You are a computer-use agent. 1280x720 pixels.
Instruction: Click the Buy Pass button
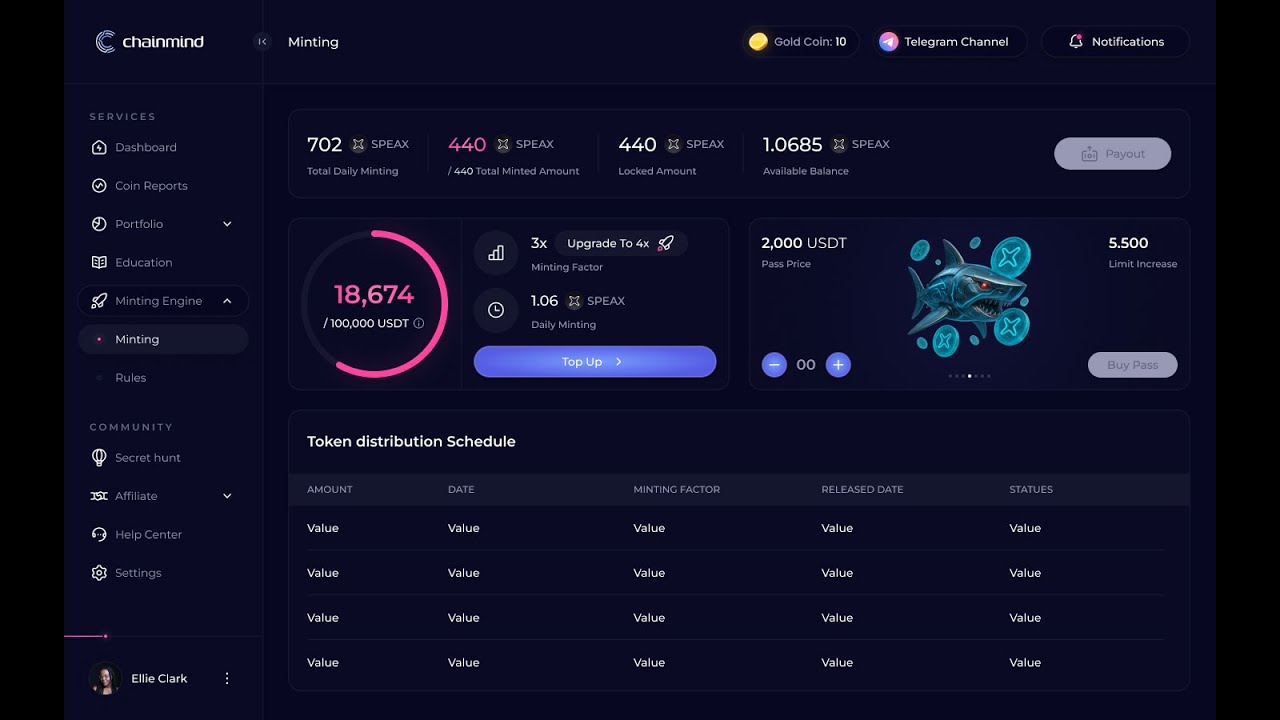(x=1132, y=365)
